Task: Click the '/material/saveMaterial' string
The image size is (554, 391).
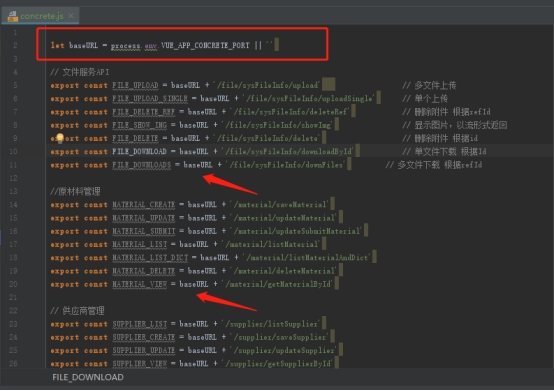Action: 279,205
